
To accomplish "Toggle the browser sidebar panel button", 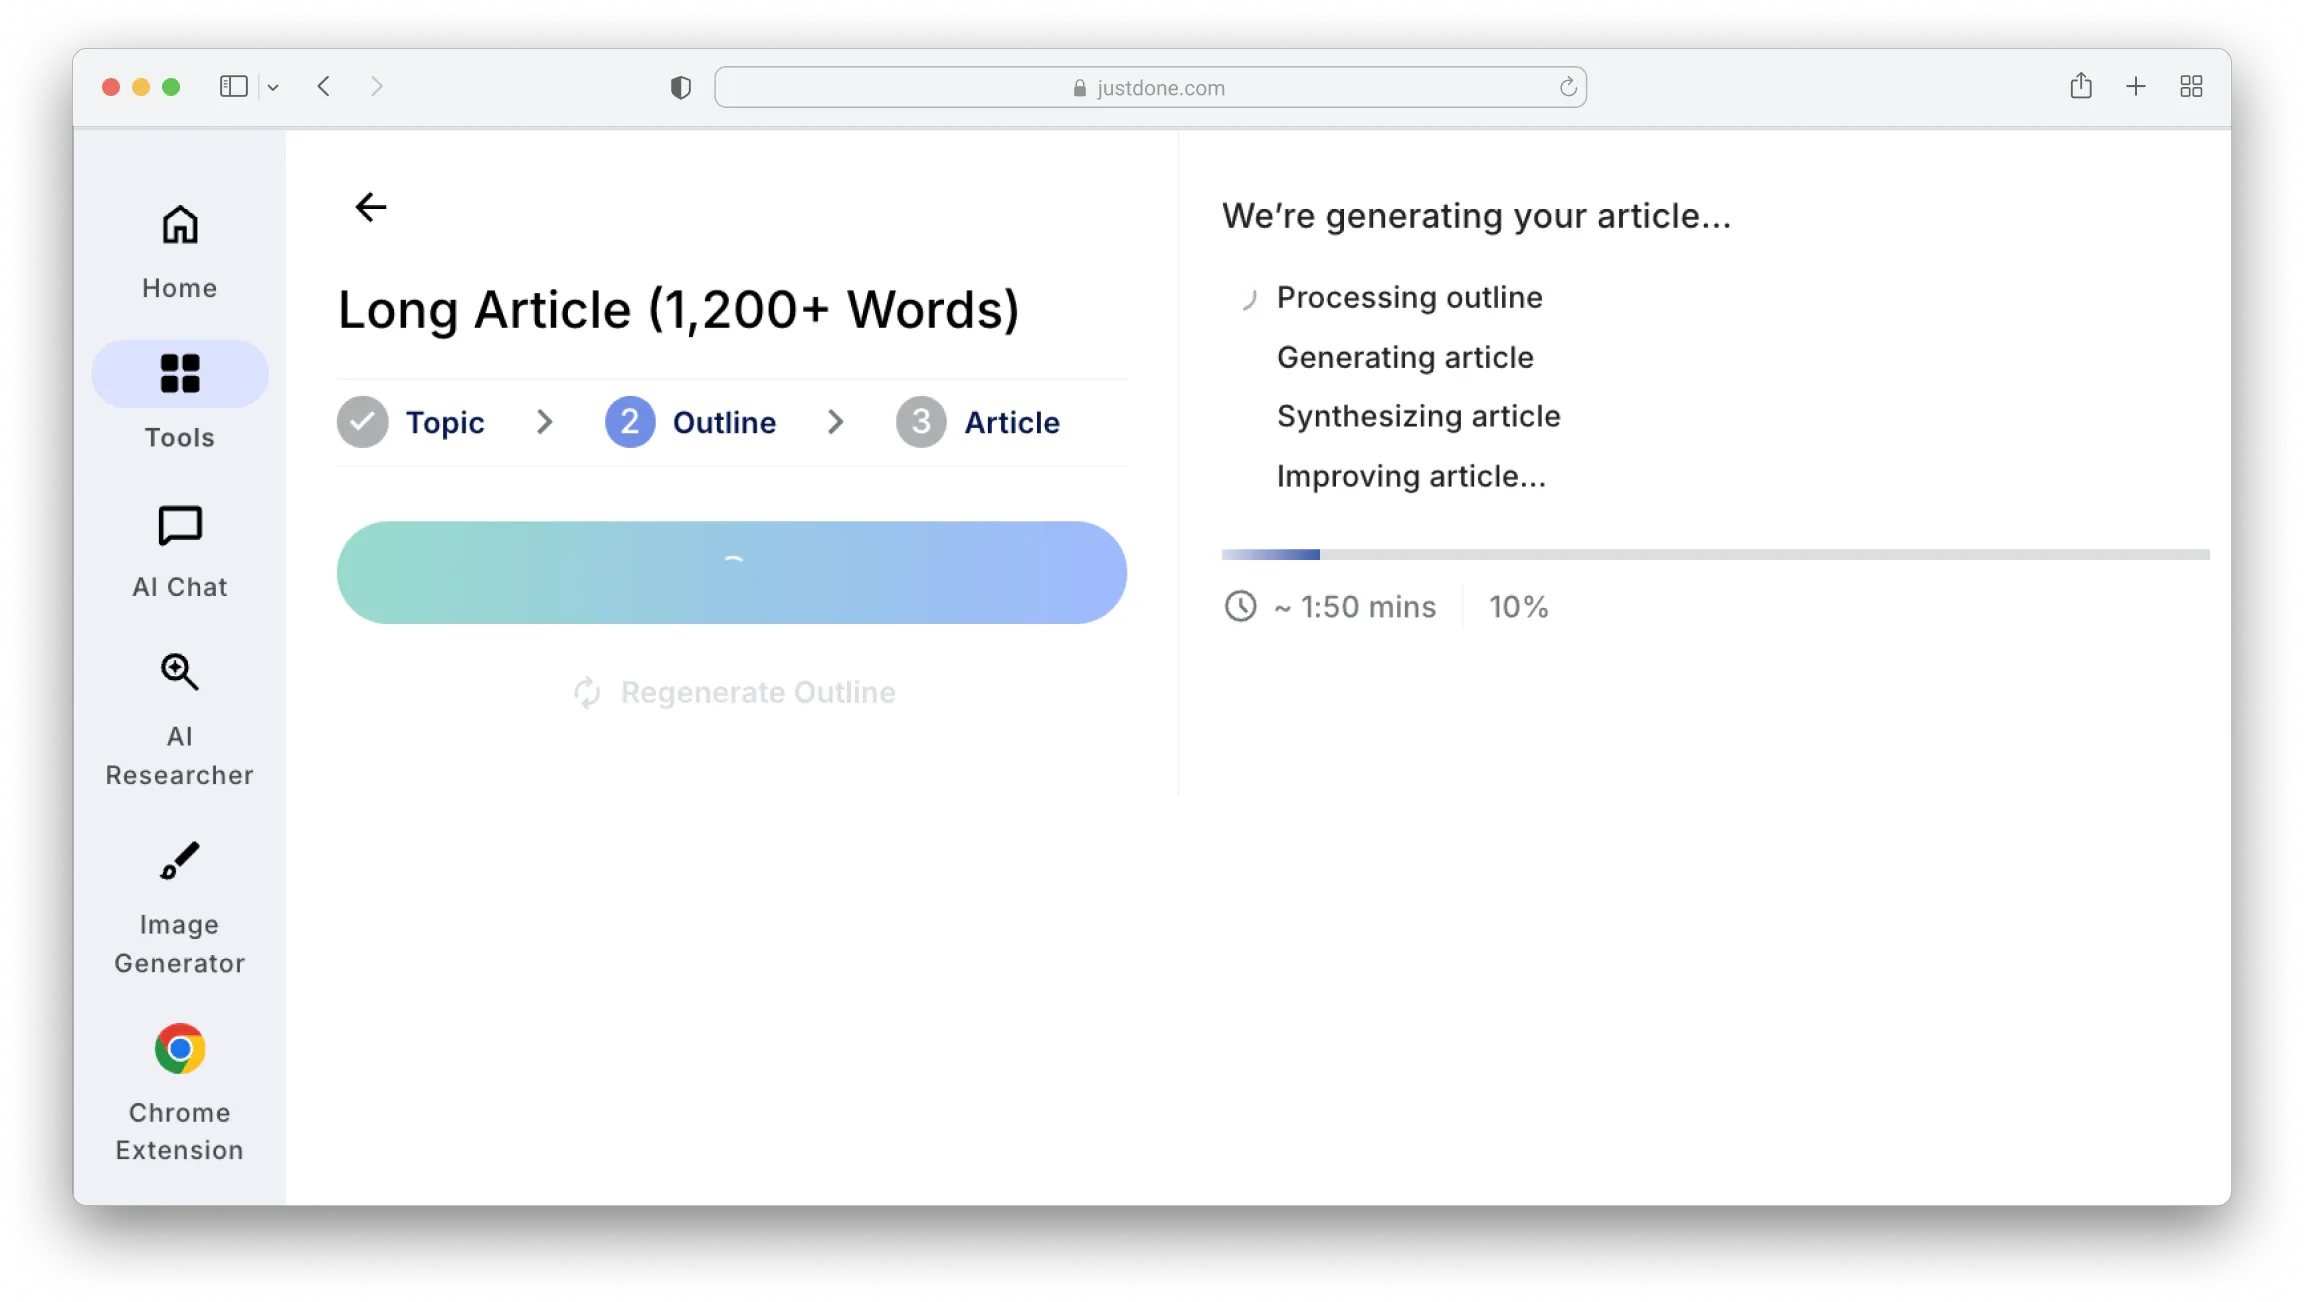I will [x=233, y=87].
